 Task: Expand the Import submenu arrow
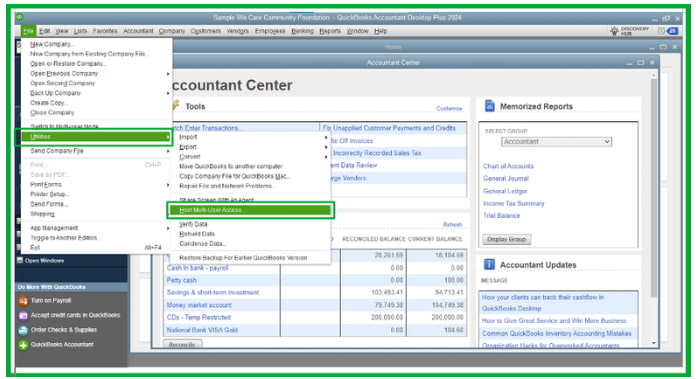326,137
